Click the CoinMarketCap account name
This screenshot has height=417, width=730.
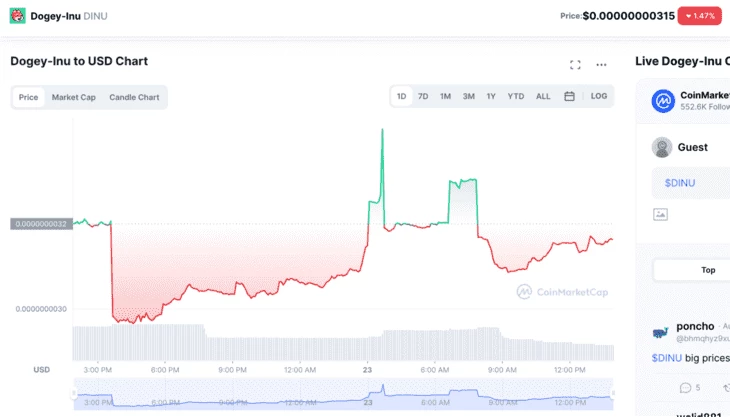(705, 95)
